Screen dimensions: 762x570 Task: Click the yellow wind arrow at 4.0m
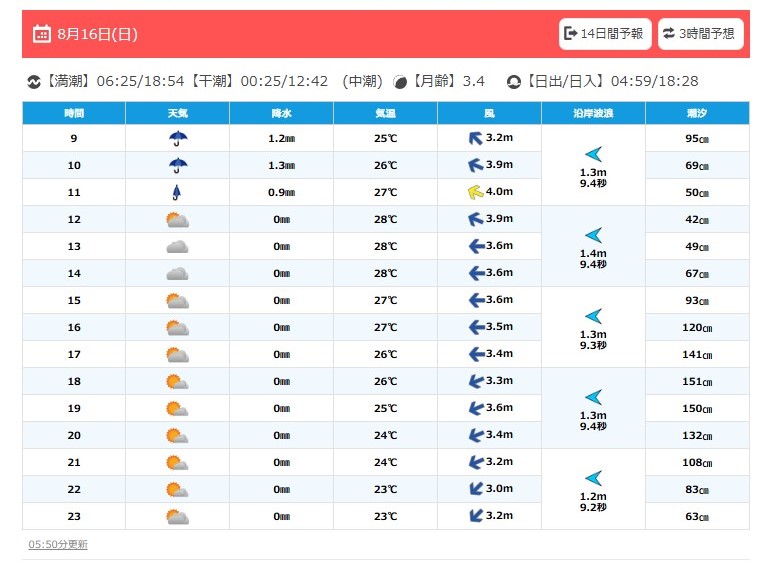point(476,192)
